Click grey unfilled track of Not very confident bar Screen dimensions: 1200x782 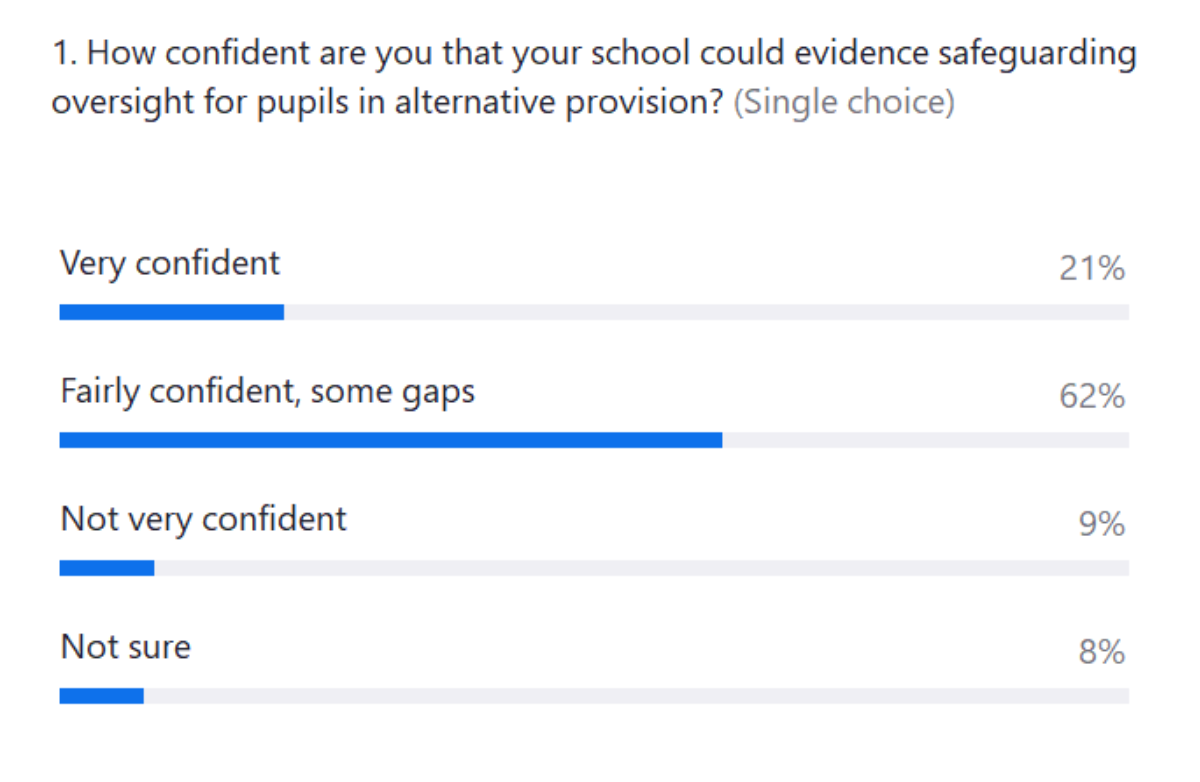(640, 568)
